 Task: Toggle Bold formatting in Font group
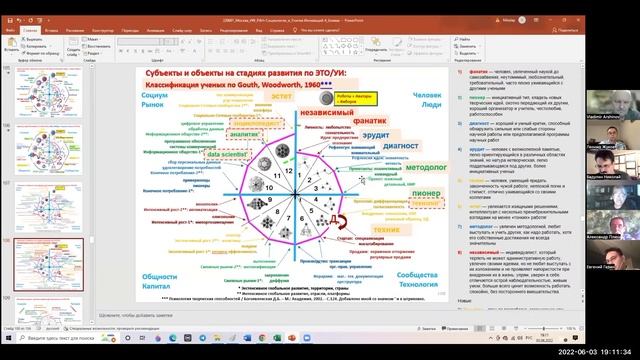click(121, 51)
